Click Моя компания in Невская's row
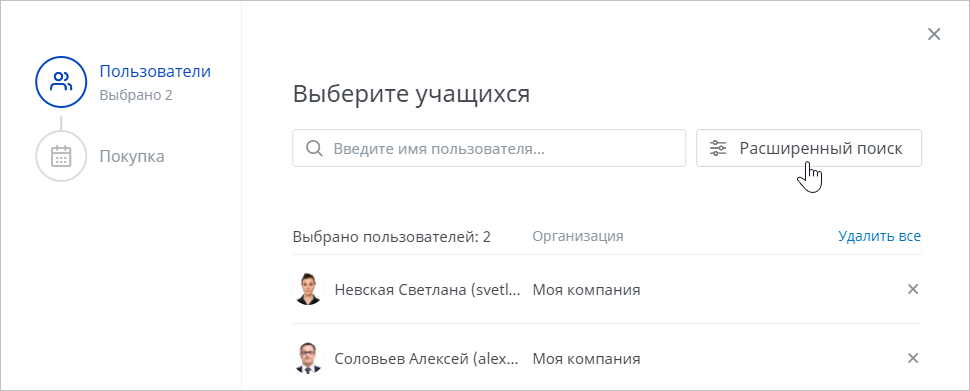Image resolution: width=970 pixels, height=391 pixels. [x=586, y=290]
